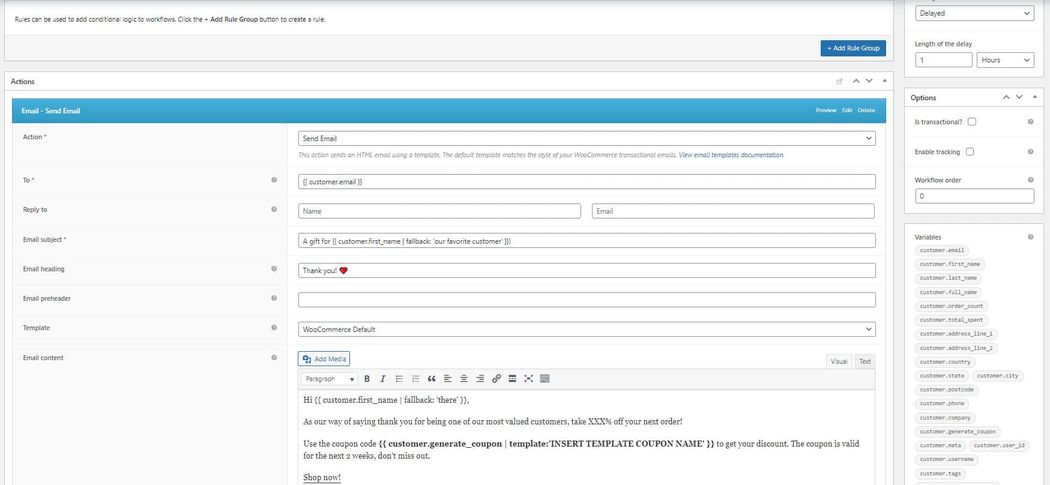Click the Shop now! link in content
This screenshot has width=1050, height=485.
[322, 478]
